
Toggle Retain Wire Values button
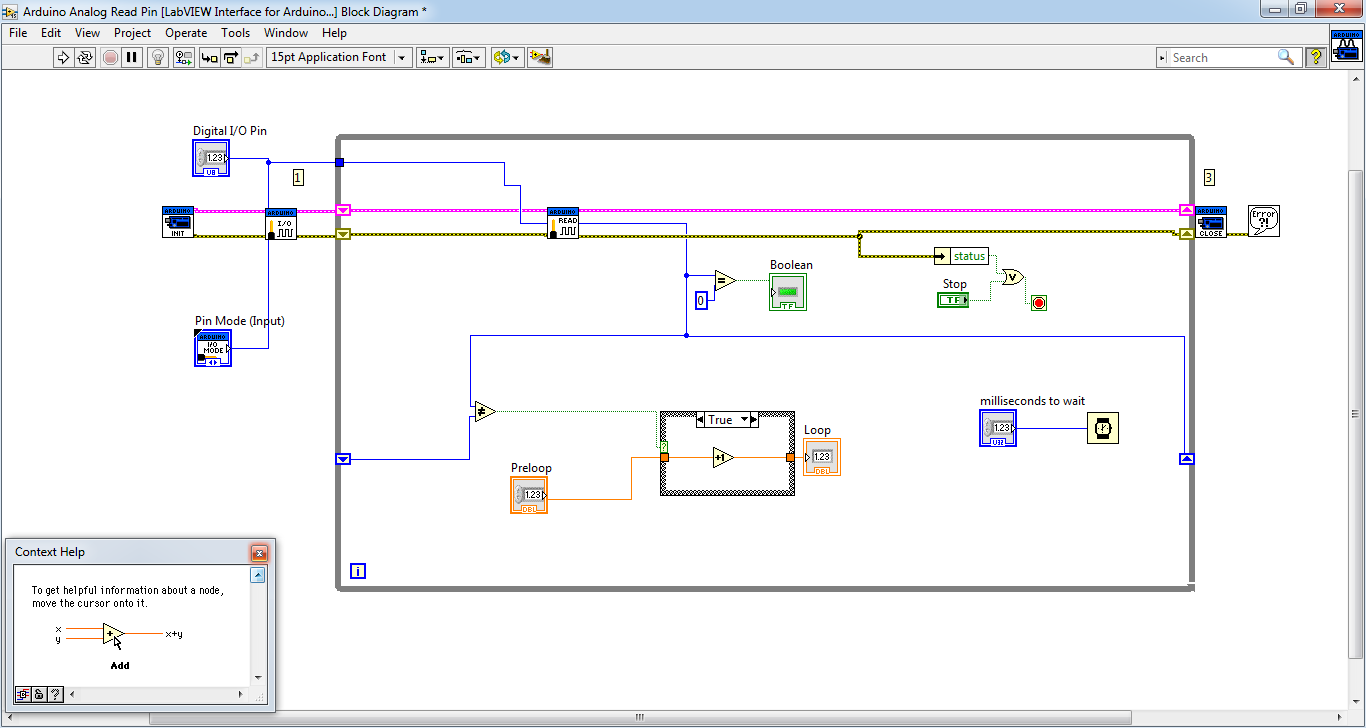click(183, 57)
